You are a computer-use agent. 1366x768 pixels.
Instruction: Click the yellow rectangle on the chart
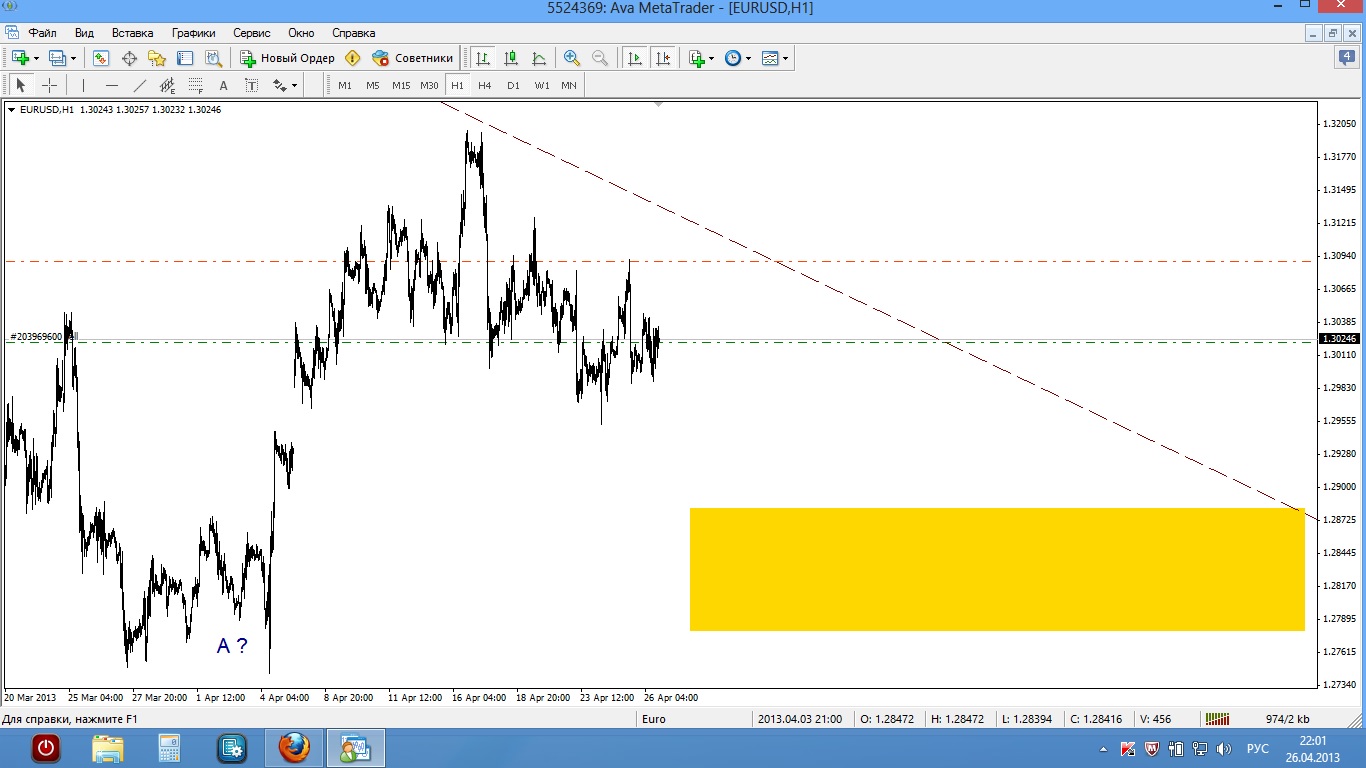pyautogui.click(x=997, y=569)
